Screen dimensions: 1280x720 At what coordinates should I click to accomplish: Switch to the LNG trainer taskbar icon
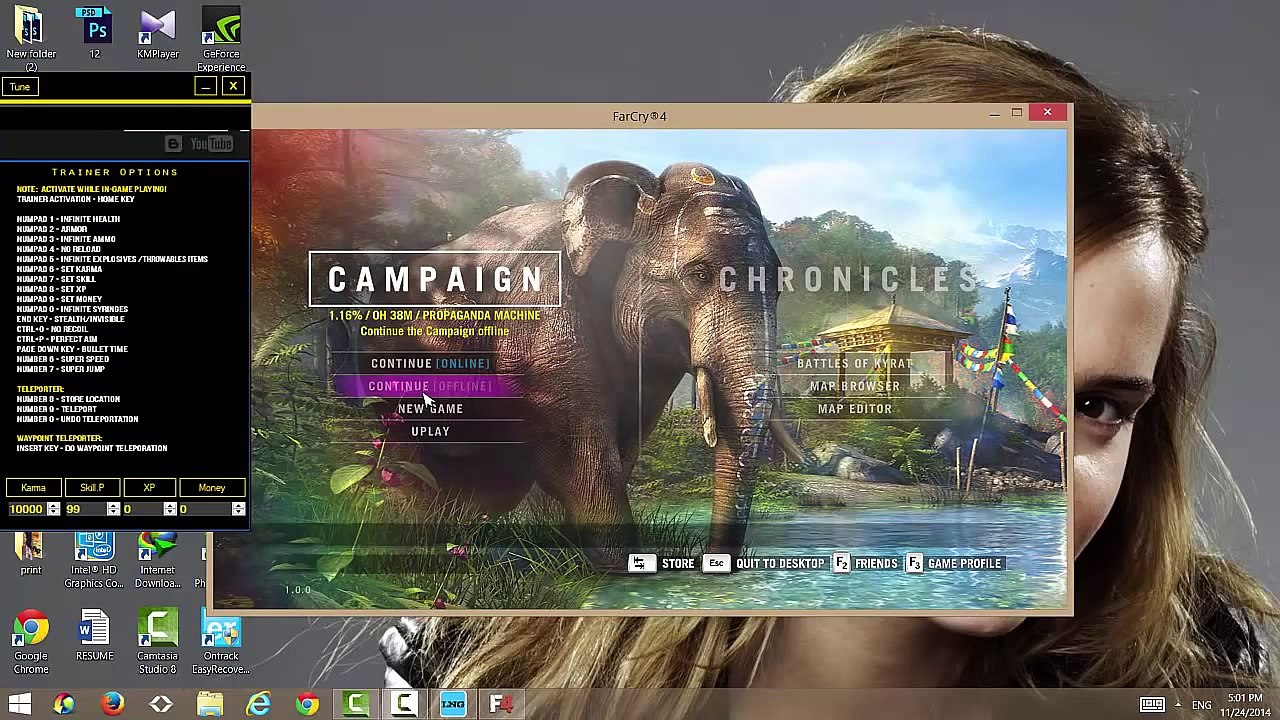click(x=453, y=704)
